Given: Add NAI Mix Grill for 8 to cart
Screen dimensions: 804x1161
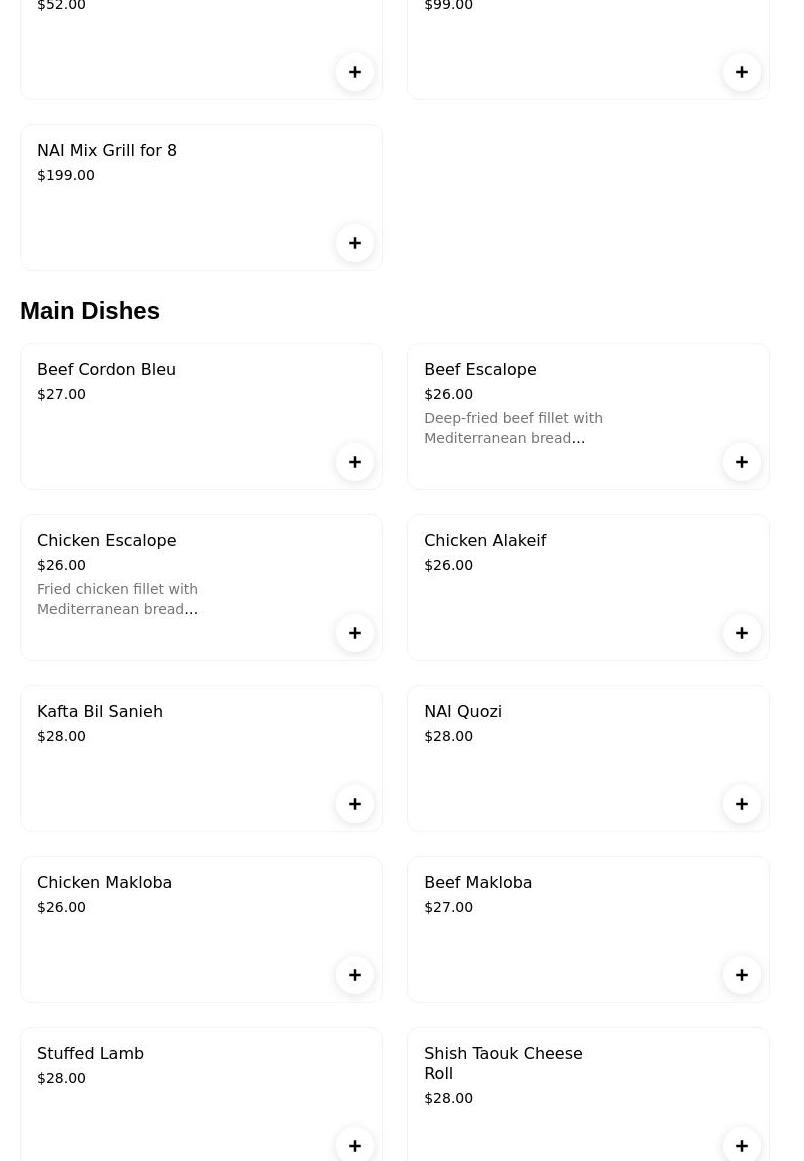Looking at the screenshot, I should 355,243.
